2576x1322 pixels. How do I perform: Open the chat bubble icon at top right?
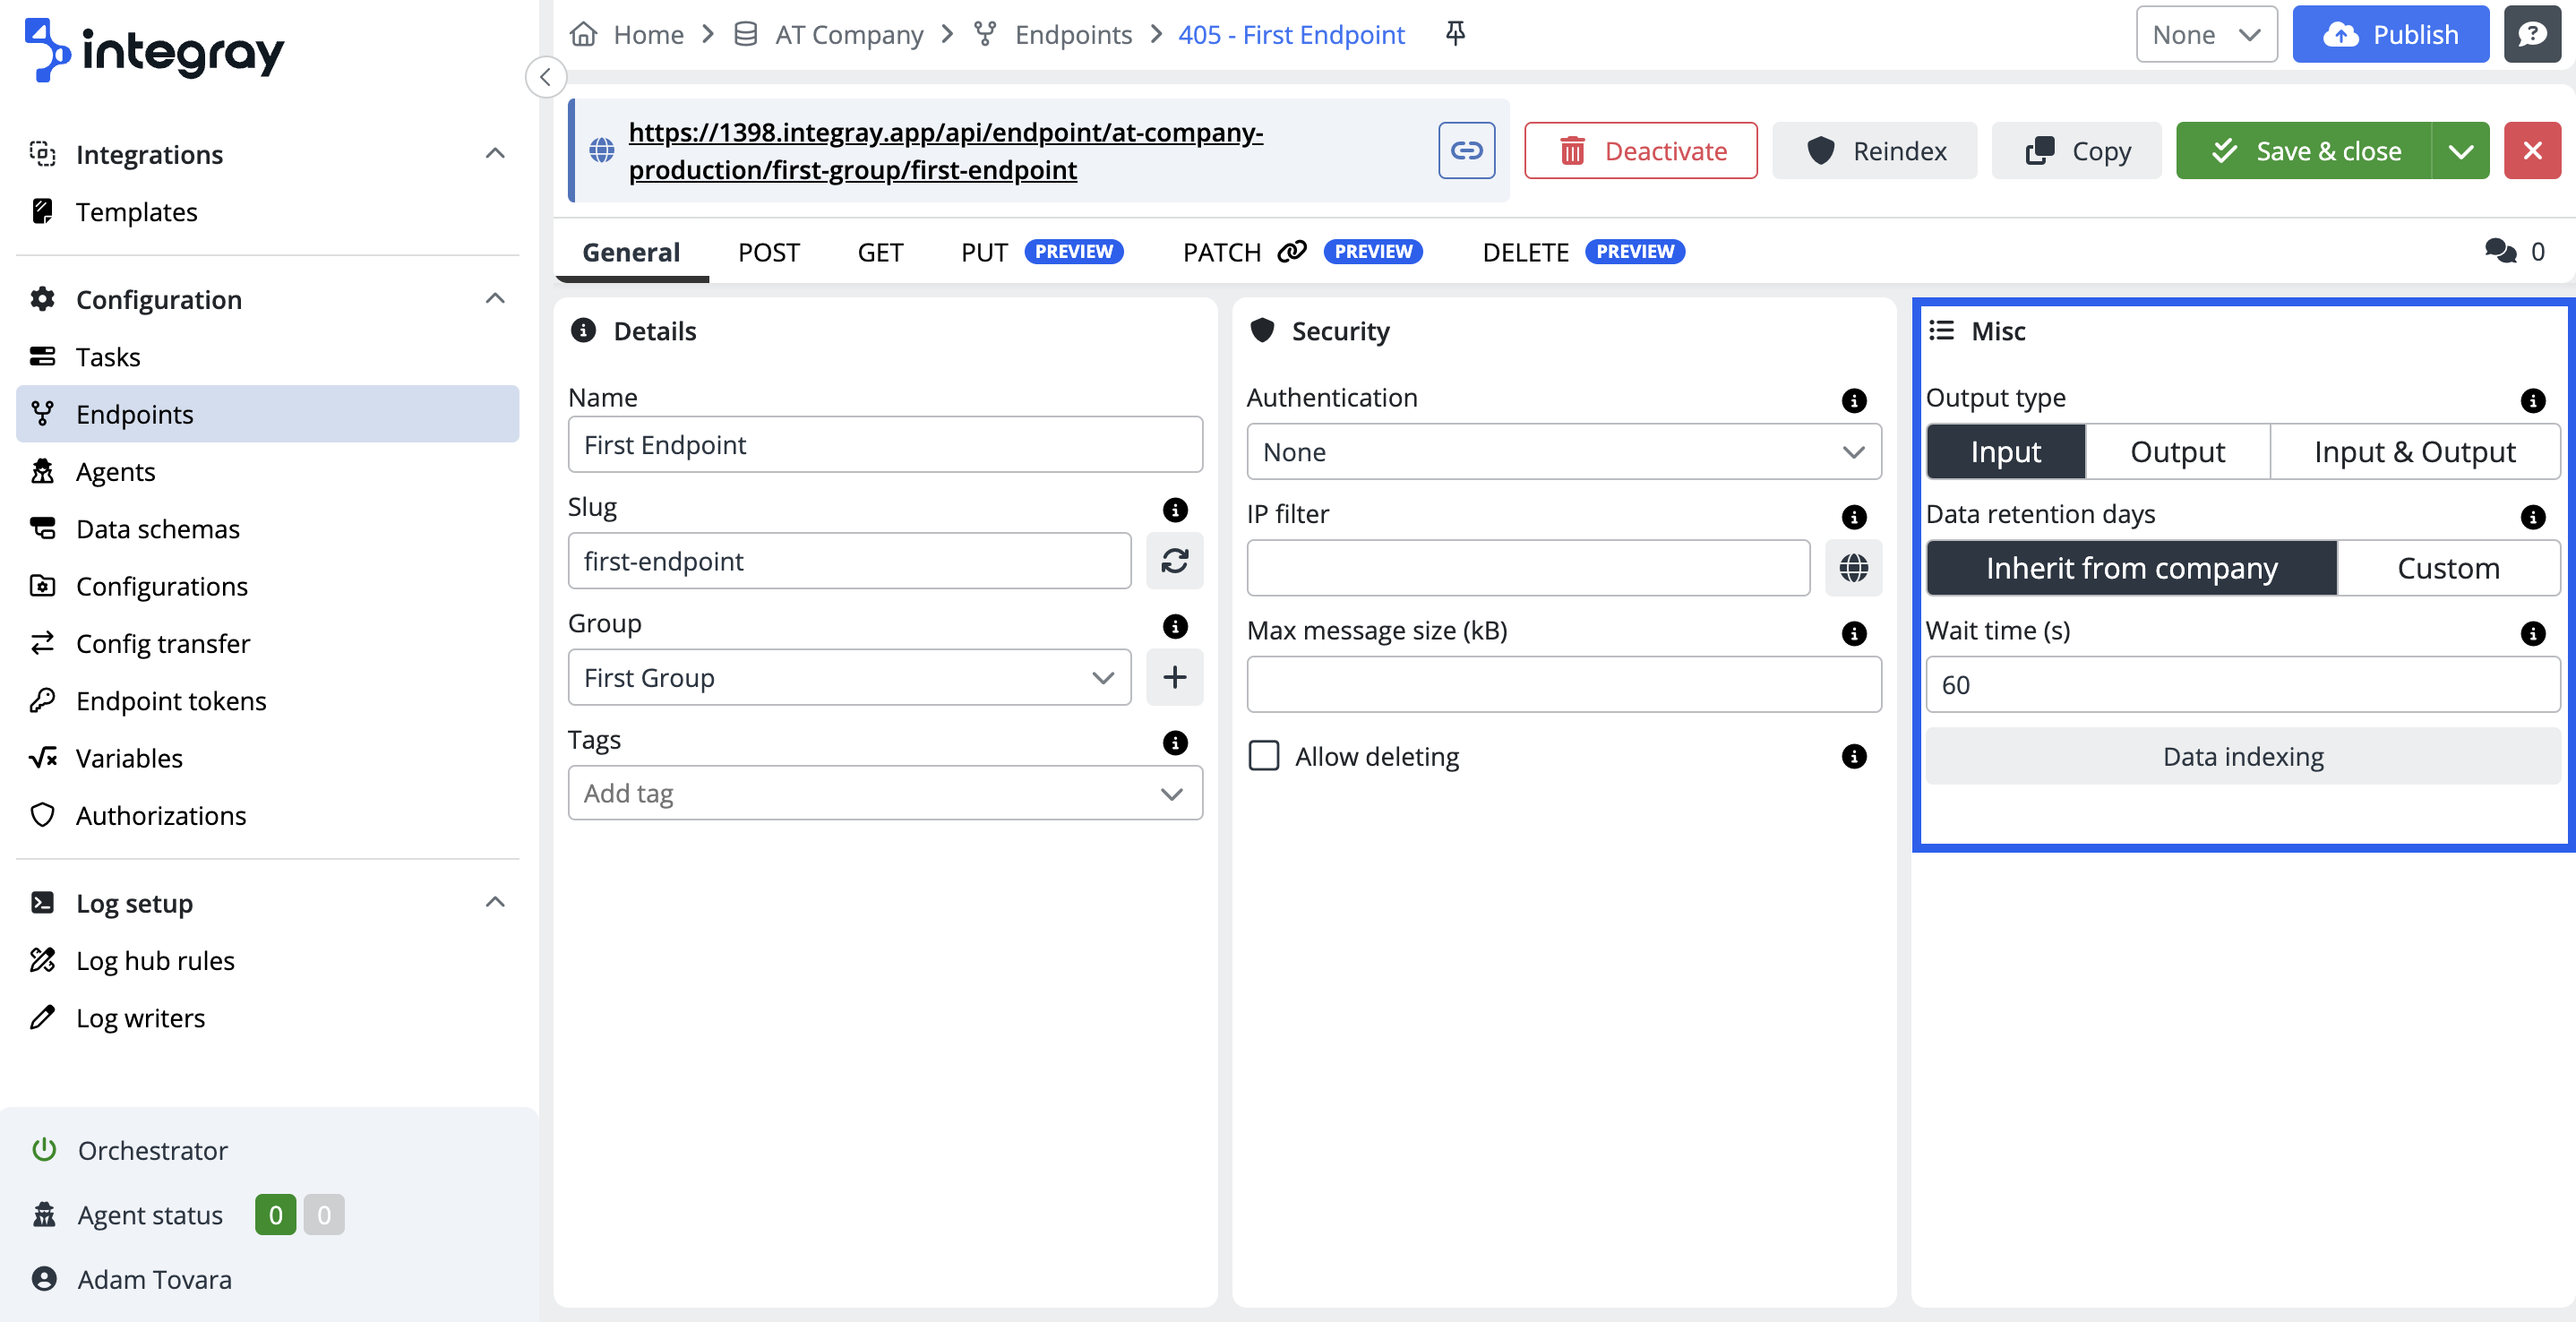pos(2531,34)
